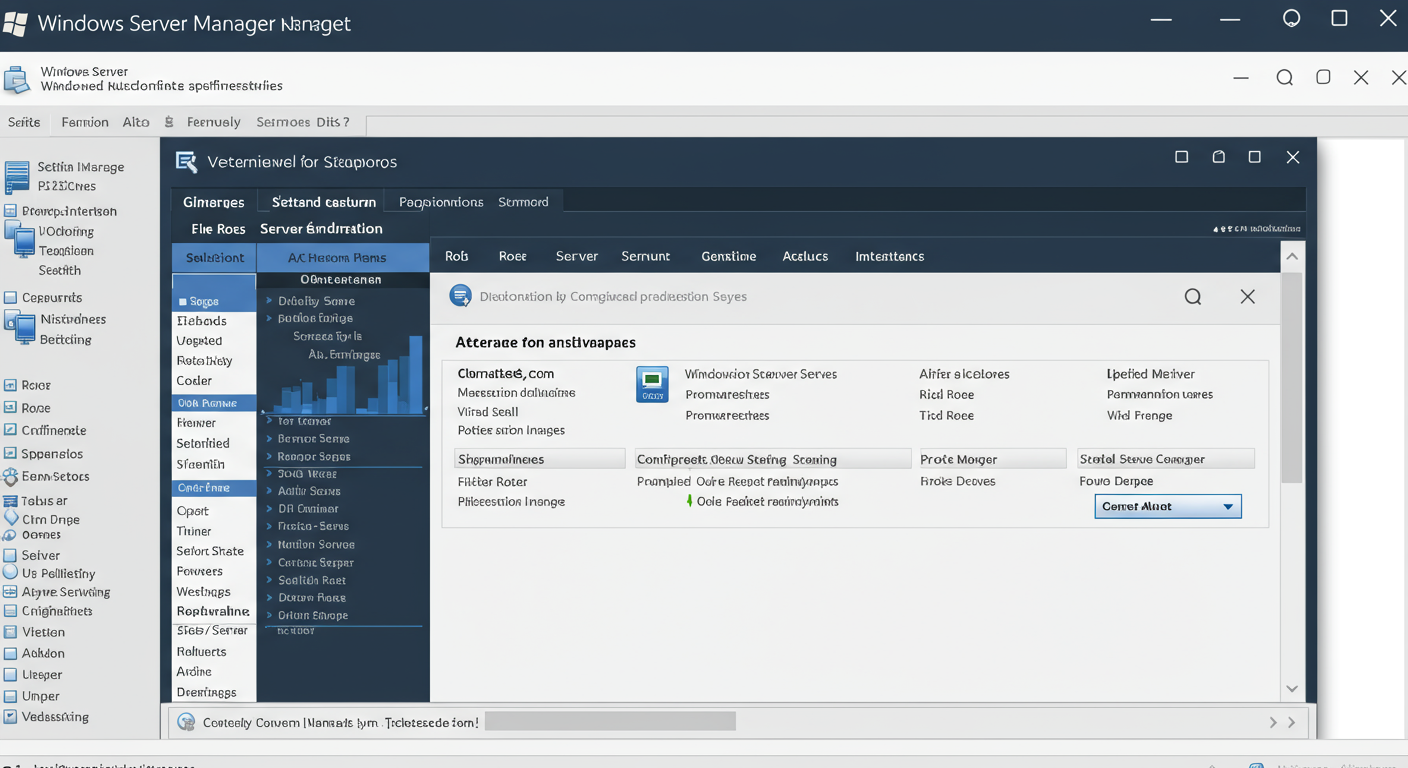Click the icon next to 'Rone'
The image size is (1408, 768).
click(11, 408)
